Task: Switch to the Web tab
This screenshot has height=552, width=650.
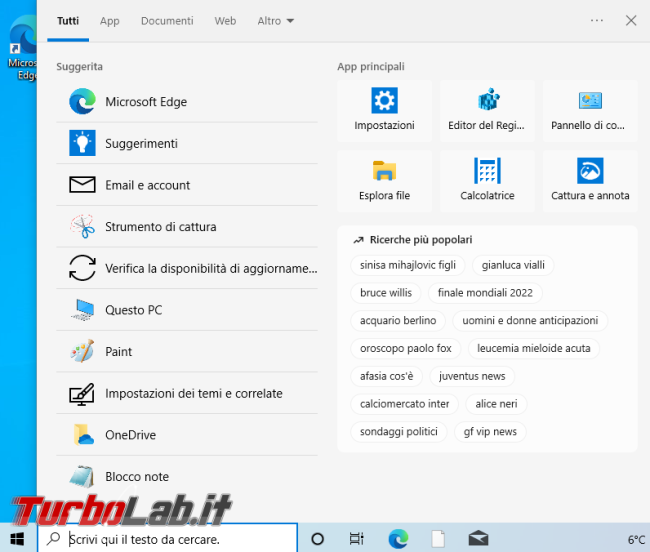Action: tap(225, 21)
